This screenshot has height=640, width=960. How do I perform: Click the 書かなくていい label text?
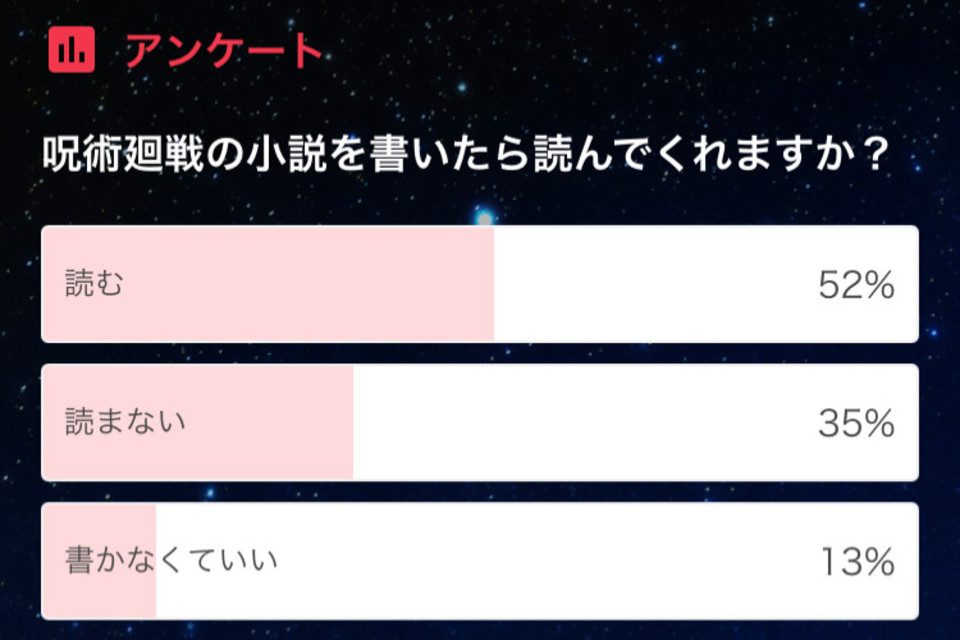171,561
